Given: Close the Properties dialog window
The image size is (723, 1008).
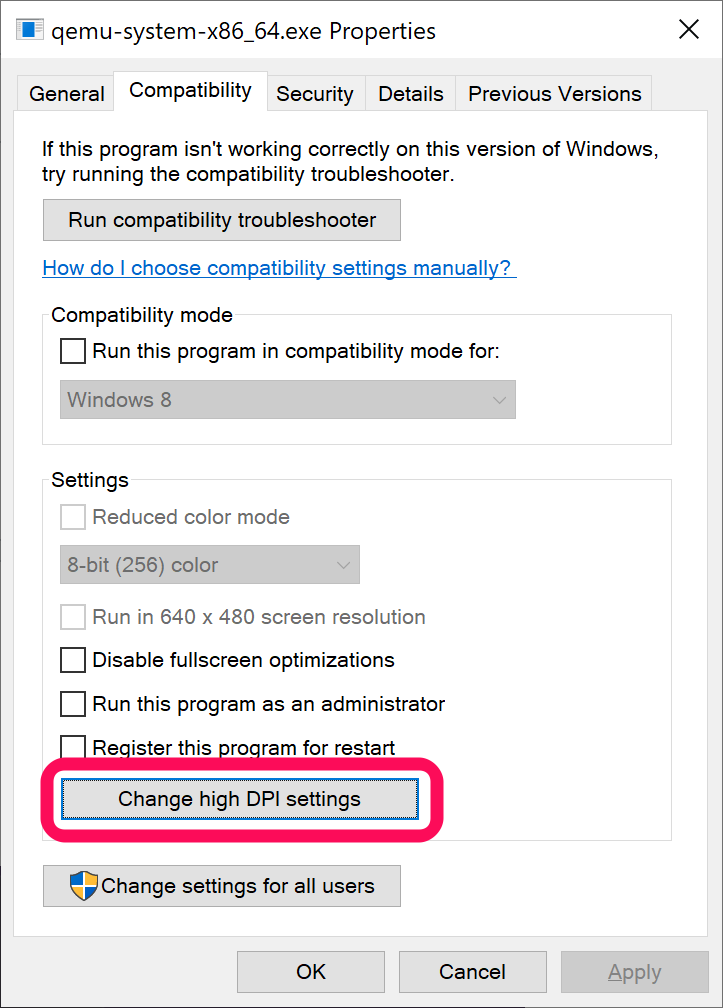Looking at the screenshot, I should point(689,30).
